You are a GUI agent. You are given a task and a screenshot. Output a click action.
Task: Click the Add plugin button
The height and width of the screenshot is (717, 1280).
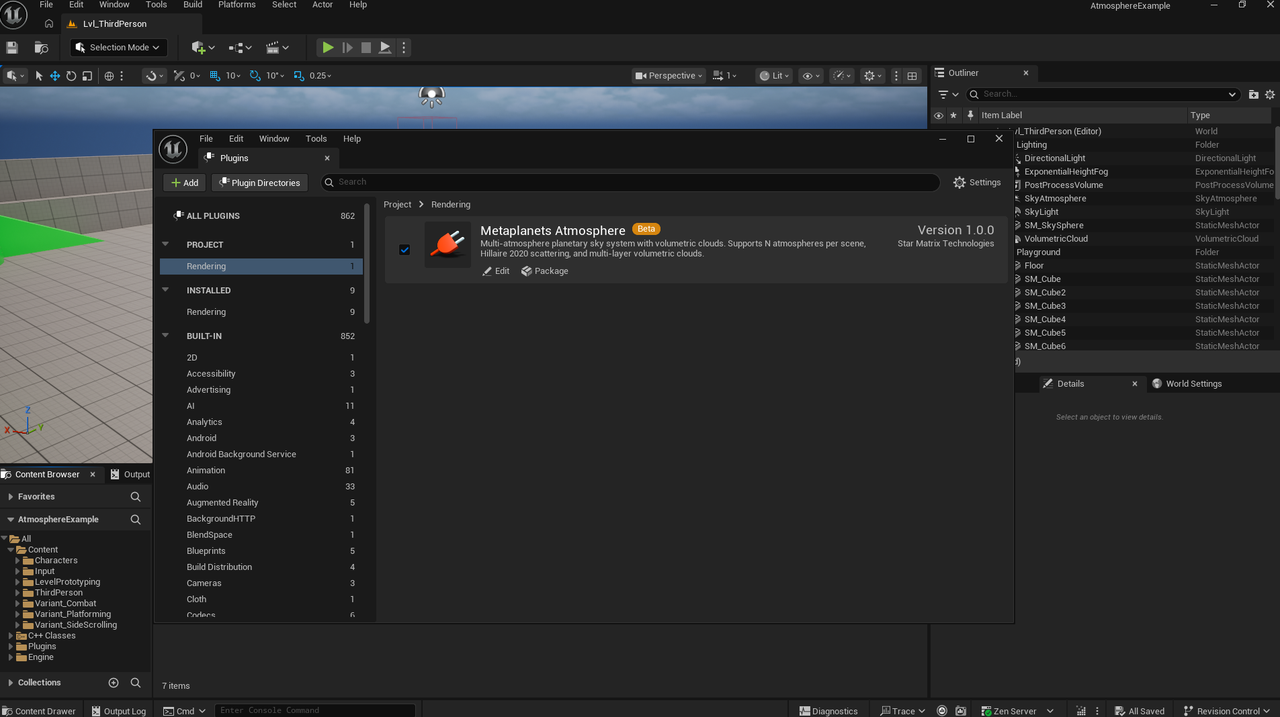[184, 183]
